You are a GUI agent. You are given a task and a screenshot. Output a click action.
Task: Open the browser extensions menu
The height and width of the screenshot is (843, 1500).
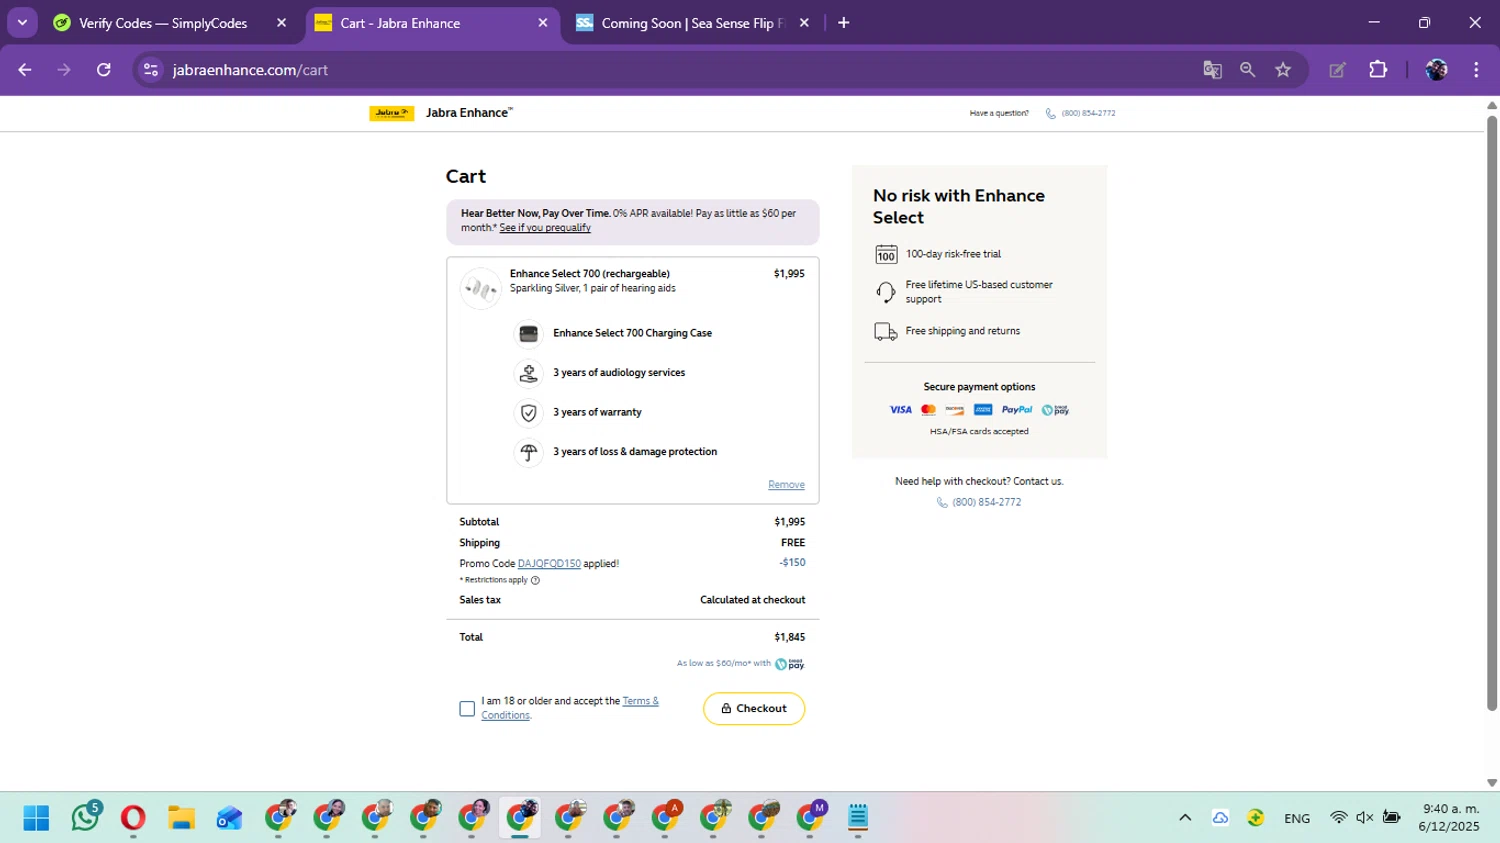[x=1378, y=70]
